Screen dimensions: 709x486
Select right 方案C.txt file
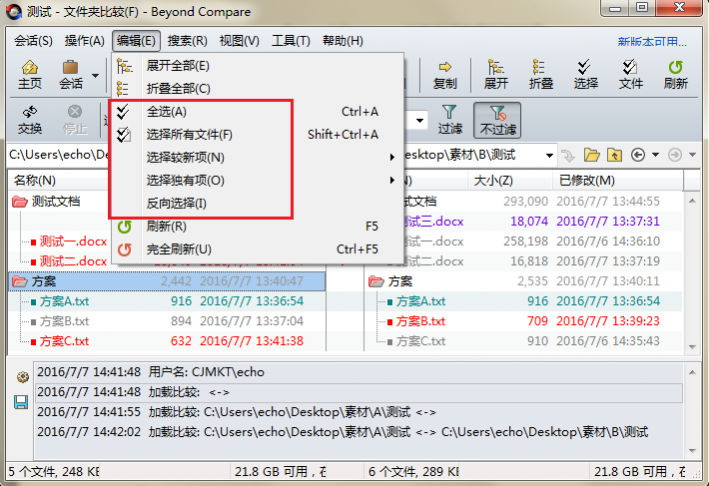tap(421, 341)
